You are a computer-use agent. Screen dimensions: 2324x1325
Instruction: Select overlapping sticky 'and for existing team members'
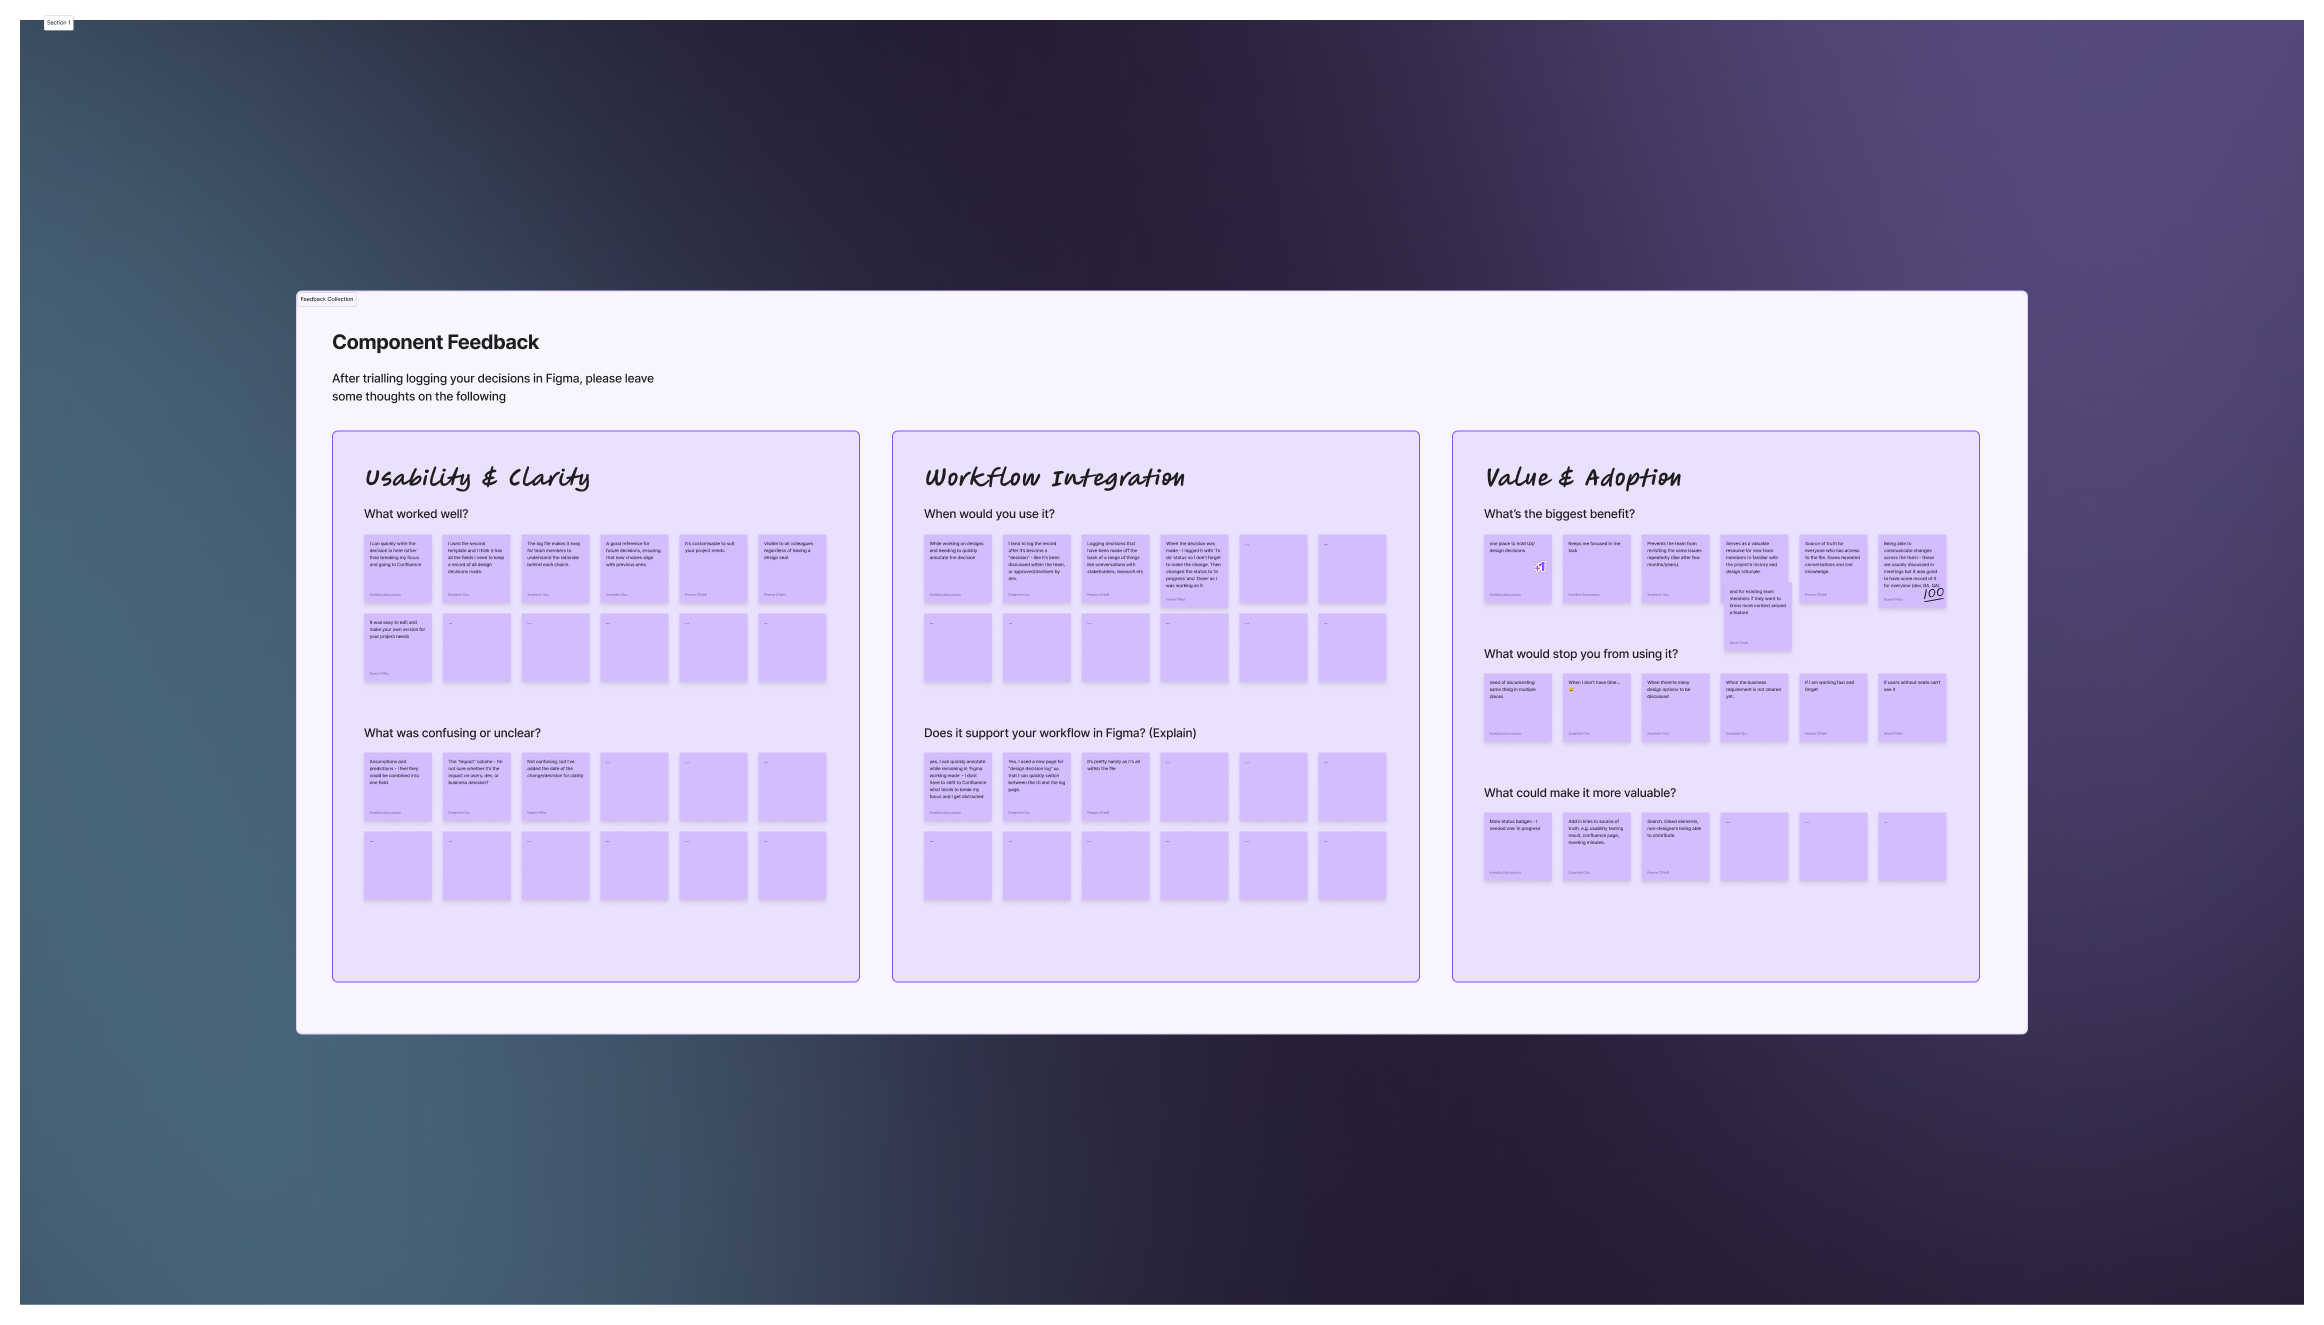pyautogui.click(x=1757, y=622)
